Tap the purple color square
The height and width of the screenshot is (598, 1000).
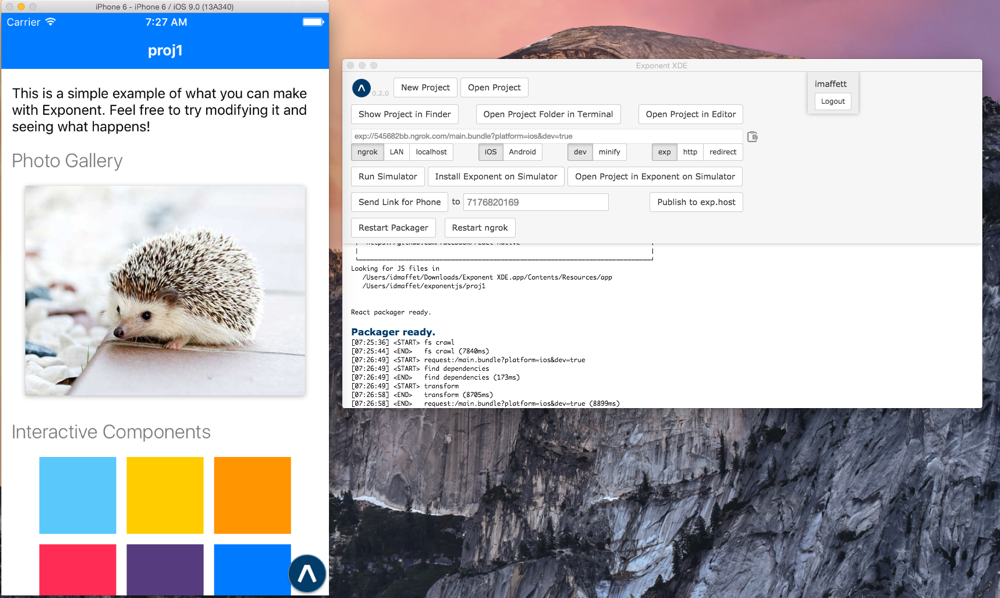165,570
